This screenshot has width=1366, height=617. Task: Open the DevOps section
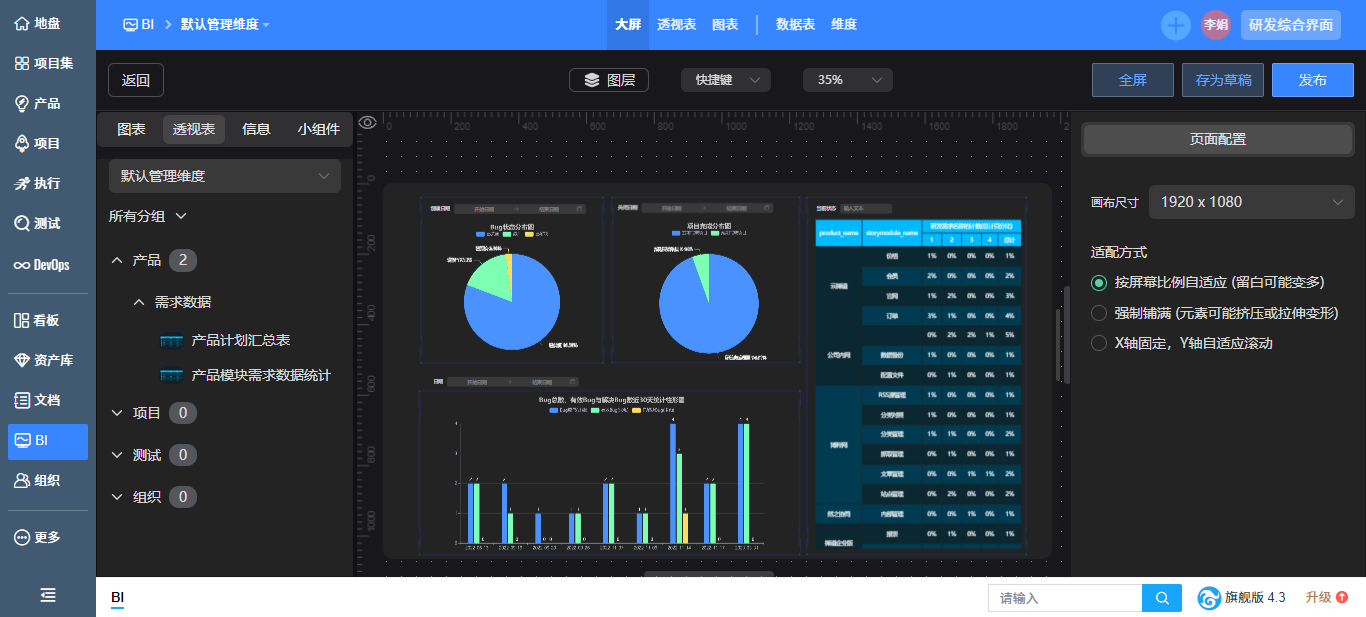coord(42,265)
